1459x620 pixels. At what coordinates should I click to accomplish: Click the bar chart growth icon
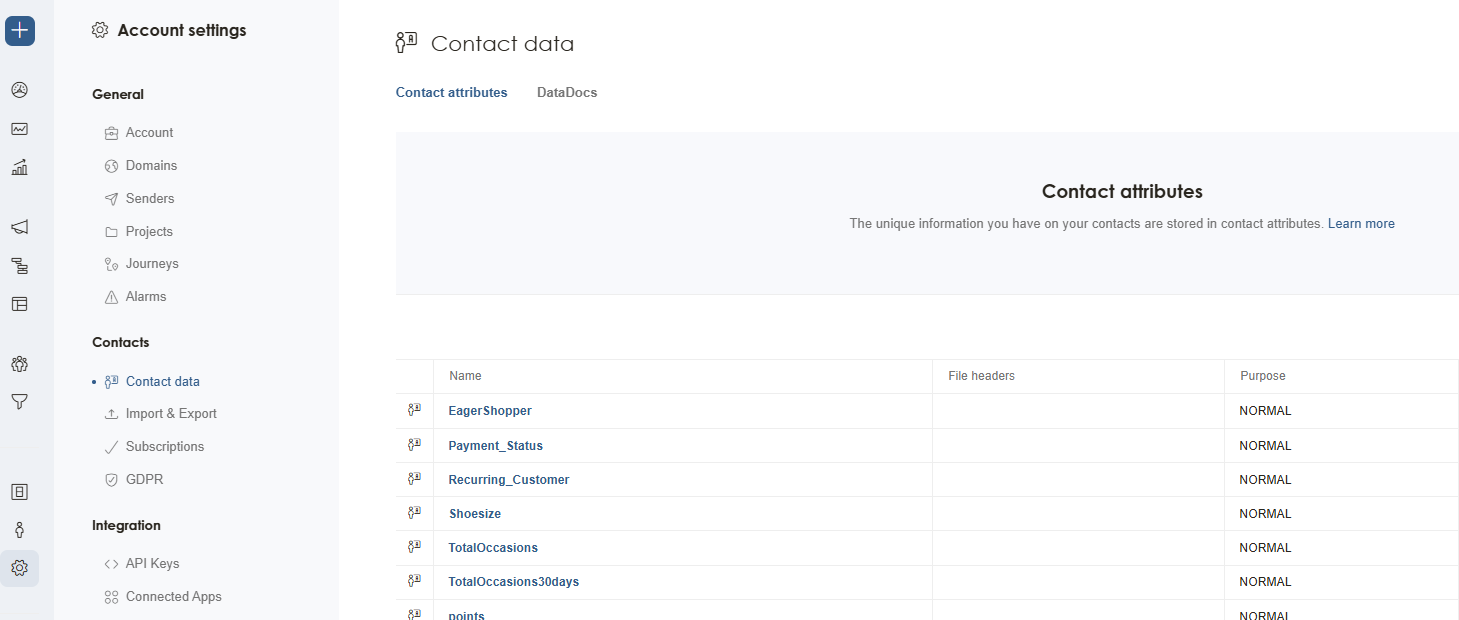[x=20, y=167]
